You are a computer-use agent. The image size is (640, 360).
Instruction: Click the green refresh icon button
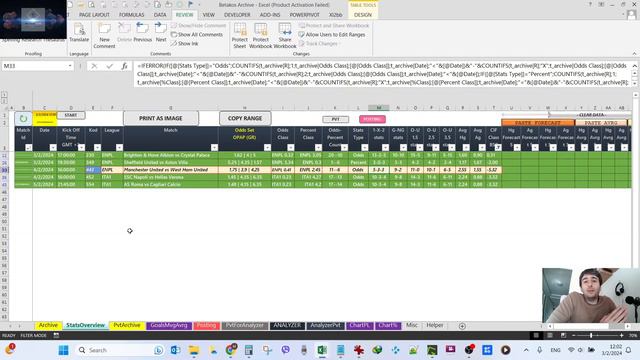click(x=23, y=119)
